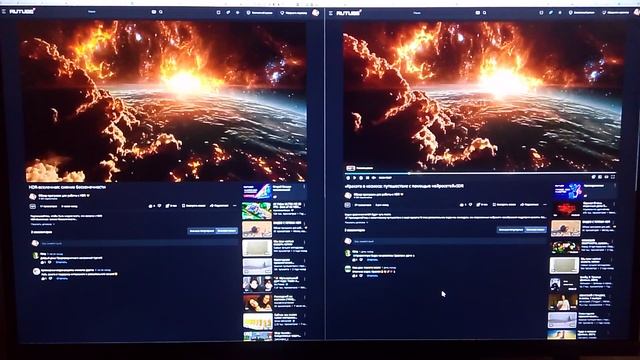Click the seek progress bar of the right video player
The width and height of the screenshot is (640, 360).
[x=480, y=173]
